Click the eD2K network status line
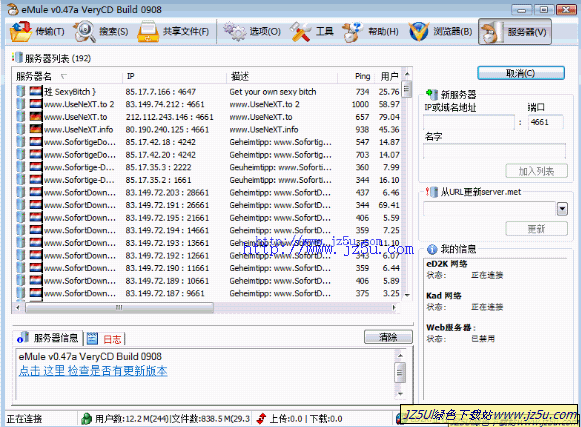The width and height of the screenshot is (581, 427). tap(465, 275)
